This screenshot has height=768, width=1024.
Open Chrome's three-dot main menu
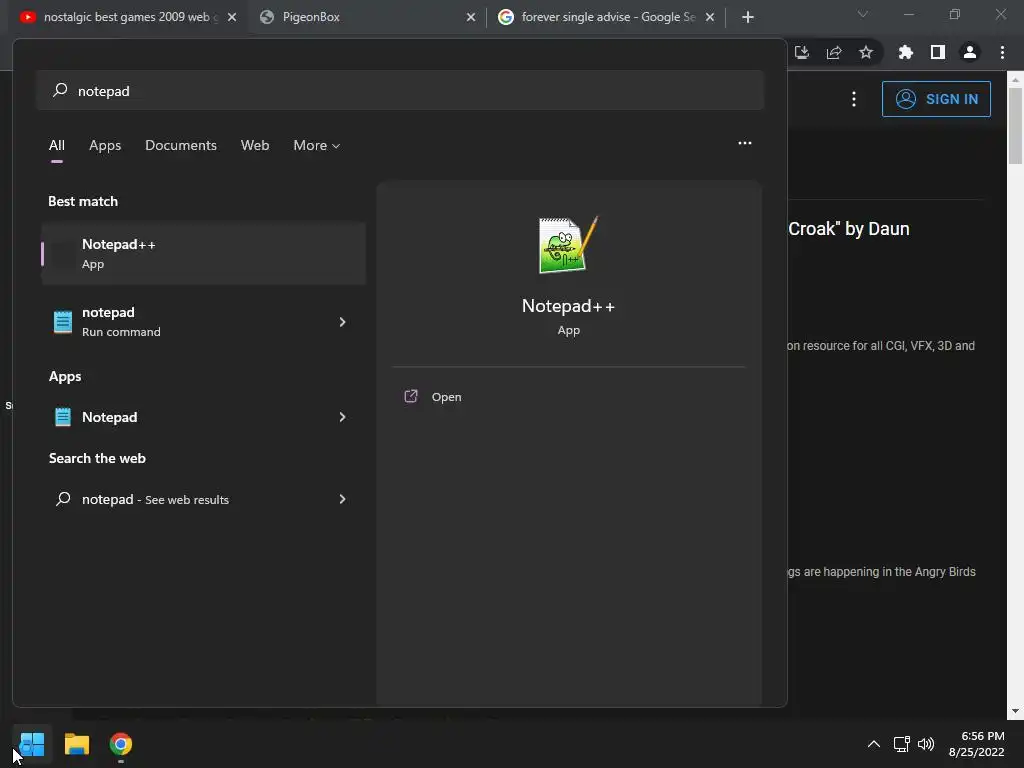1002,52
